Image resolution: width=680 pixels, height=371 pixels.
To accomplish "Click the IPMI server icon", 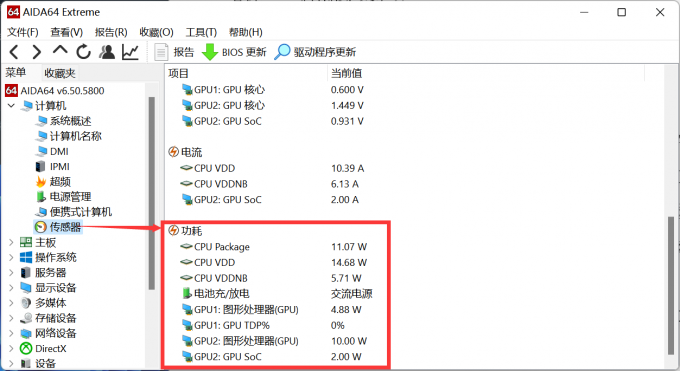I will (x=40, y=166).
